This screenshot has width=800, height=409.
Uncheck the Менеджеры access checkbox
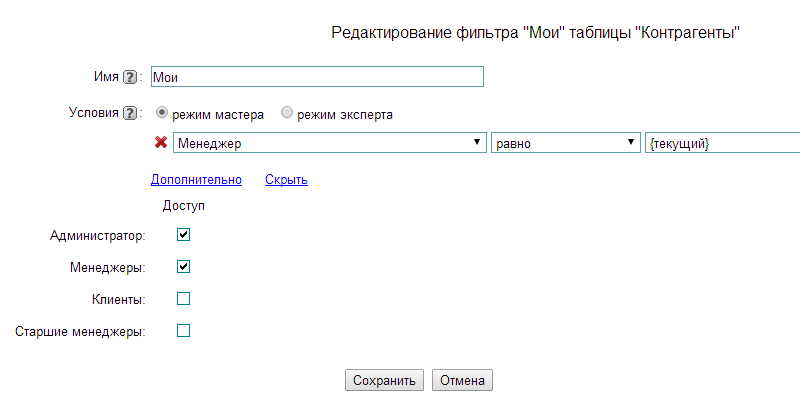[183, 266]
